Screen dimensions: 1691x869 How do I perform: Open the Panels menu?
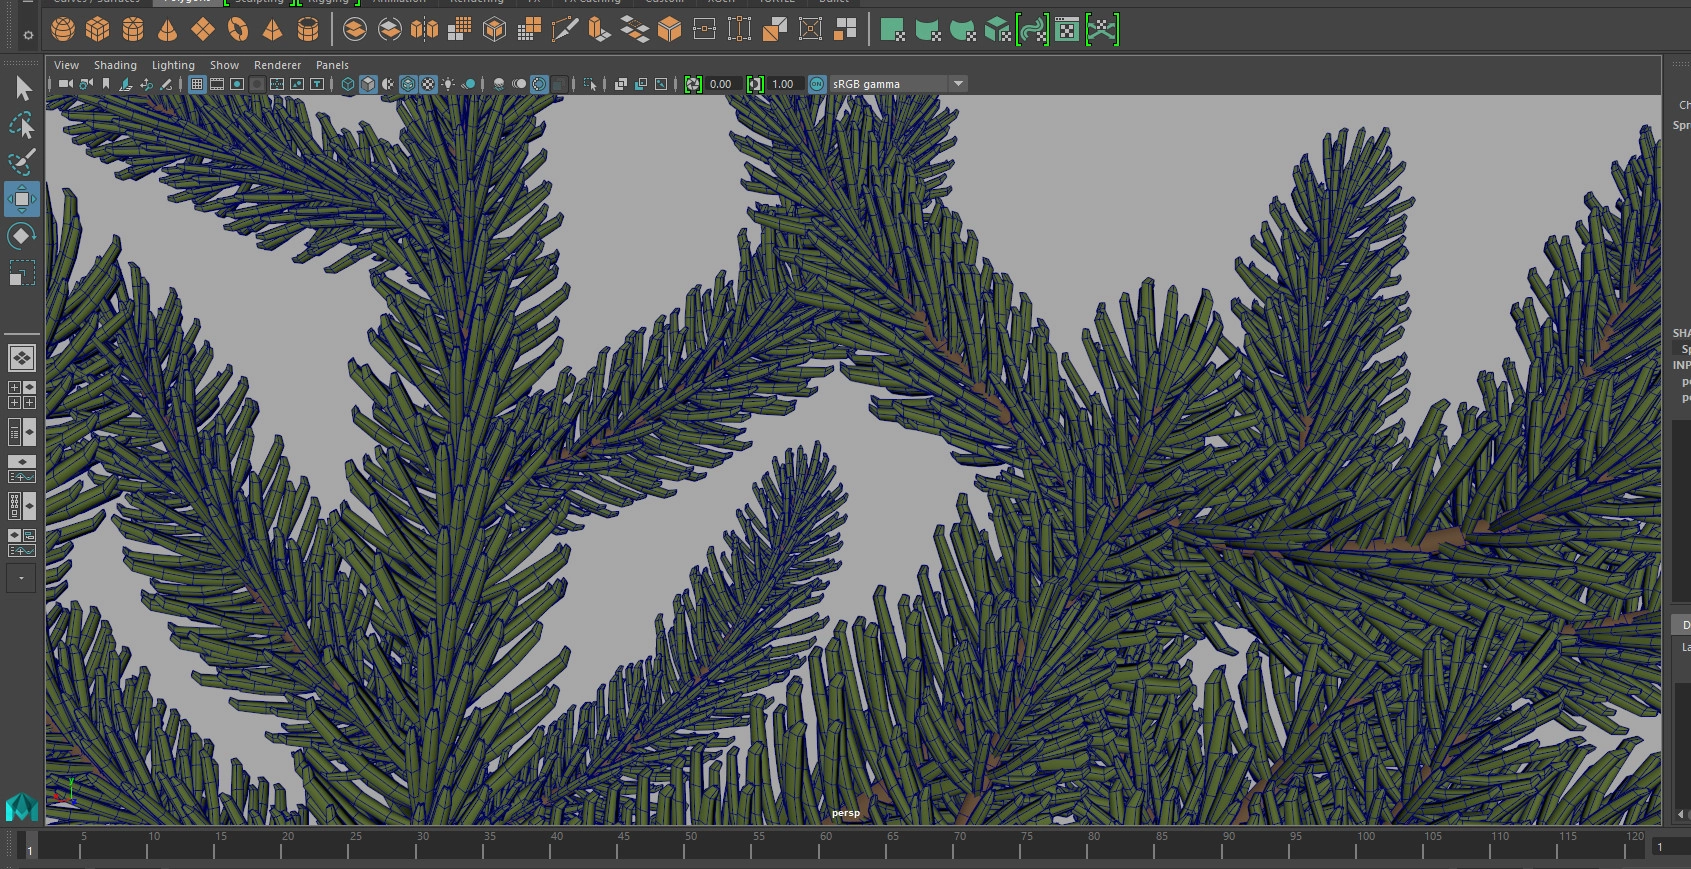click(332, 65)
